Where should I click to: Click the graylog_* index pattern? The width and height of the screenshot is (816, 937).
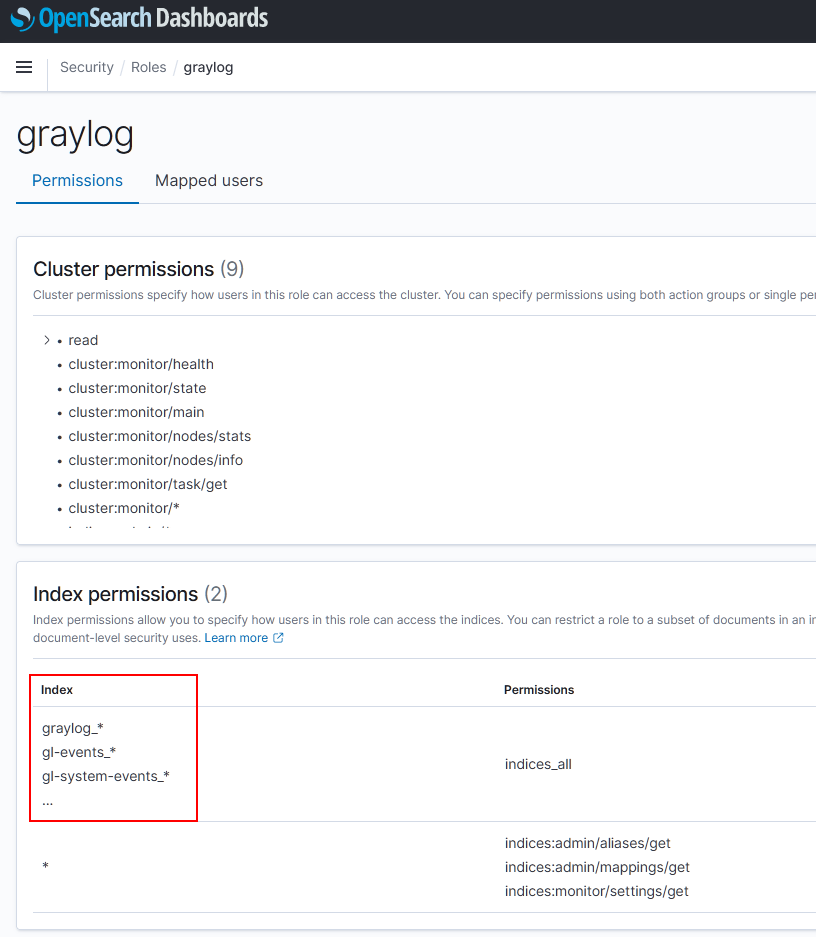73,728
